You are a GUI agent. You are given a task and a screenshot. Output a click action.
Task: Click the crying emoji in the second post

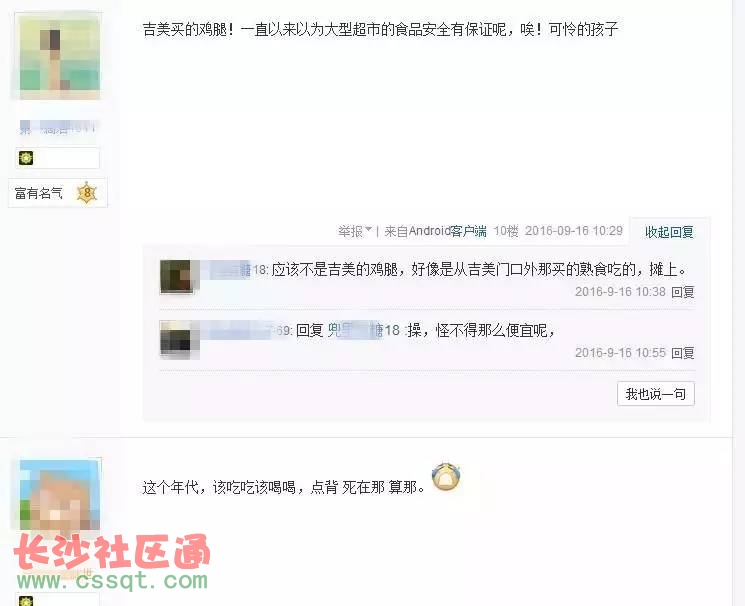pyautogui.click(x=447, y=476)
